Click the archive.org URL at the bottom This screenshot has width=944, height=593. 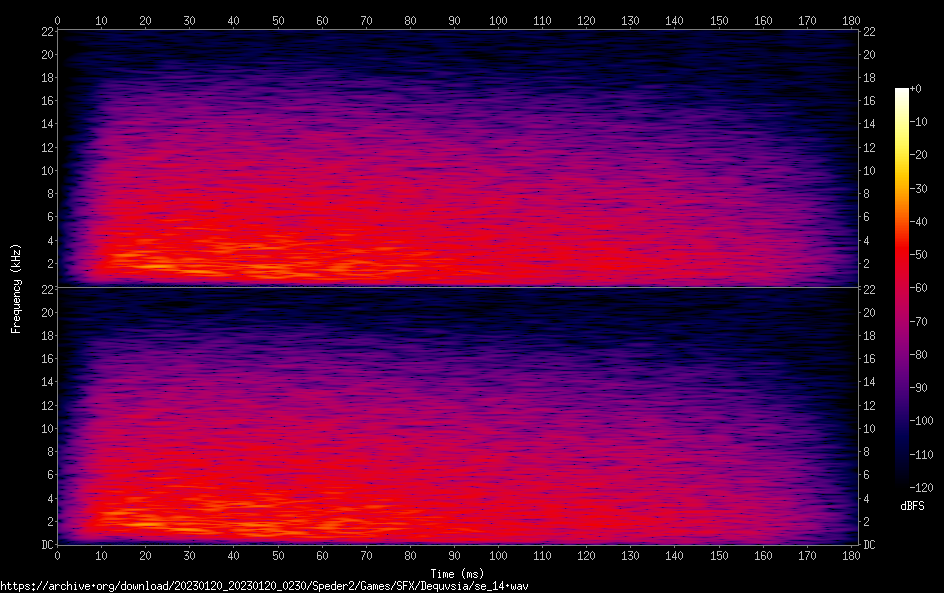[264, 586]
